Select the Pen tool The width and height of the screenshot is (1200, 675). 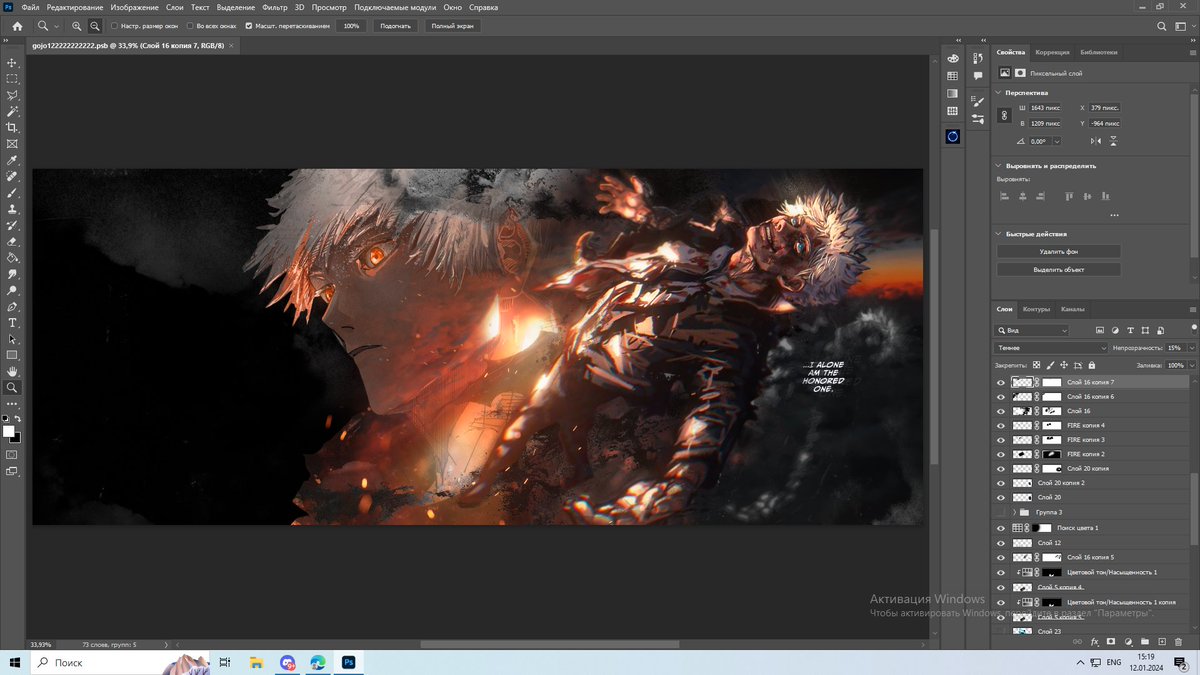[x=12, y=306]
